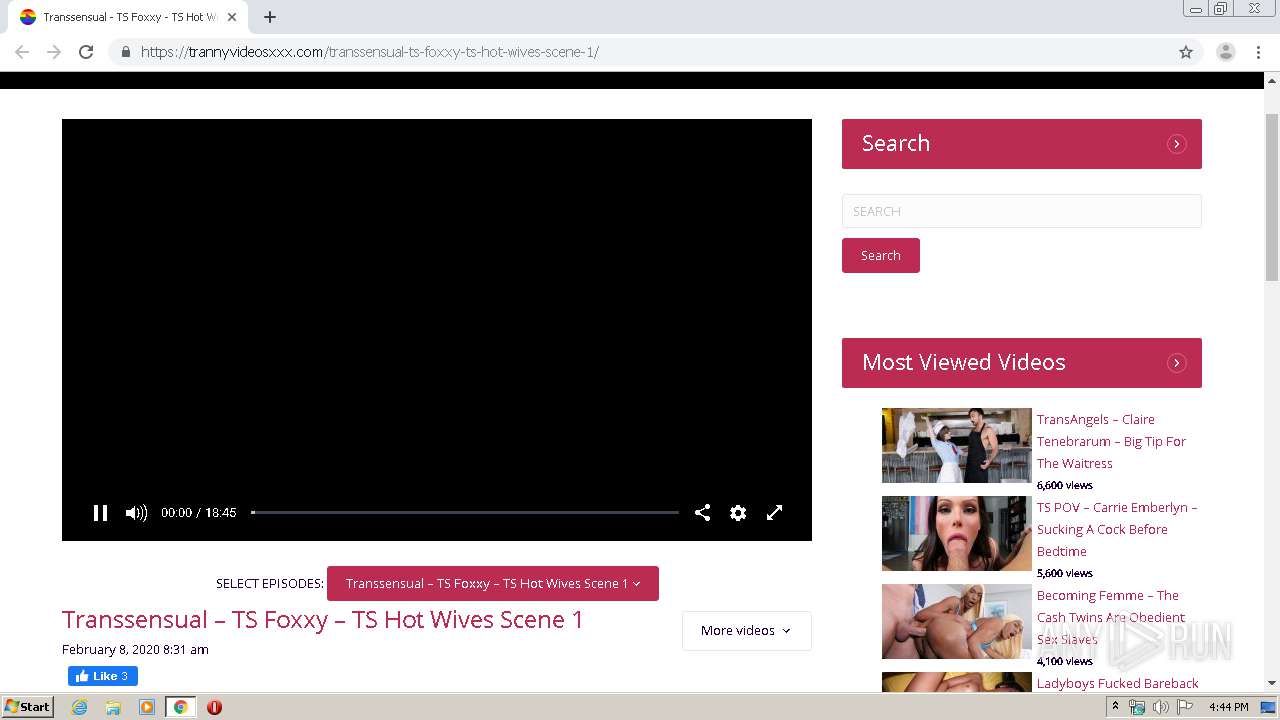Click the show desktop tray icon

[x=1268, y=707]
